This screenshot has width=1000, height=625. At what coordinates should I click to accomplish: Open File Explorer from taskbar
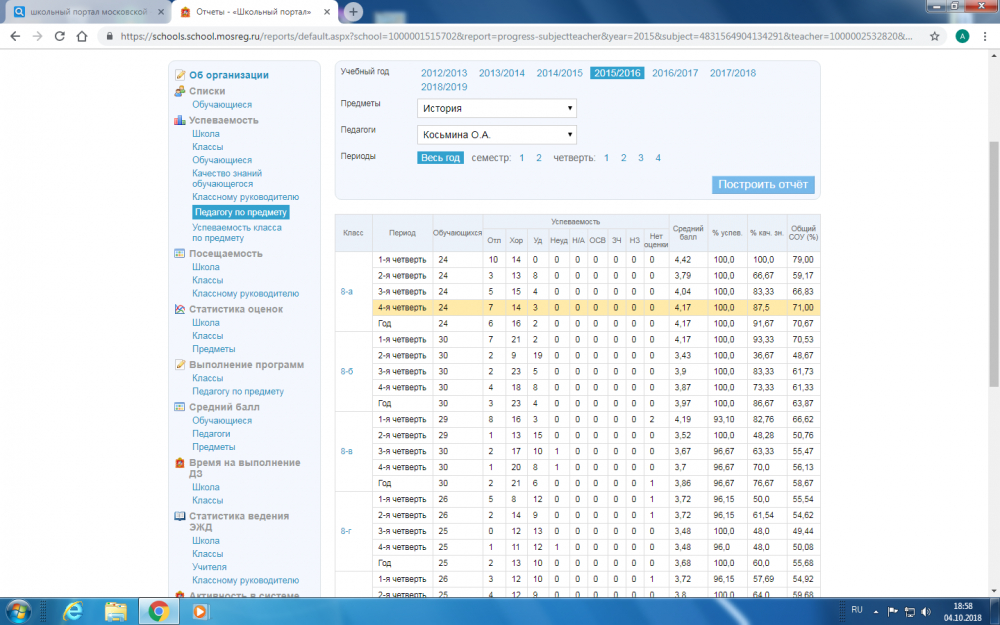click(x=115, y=611)
